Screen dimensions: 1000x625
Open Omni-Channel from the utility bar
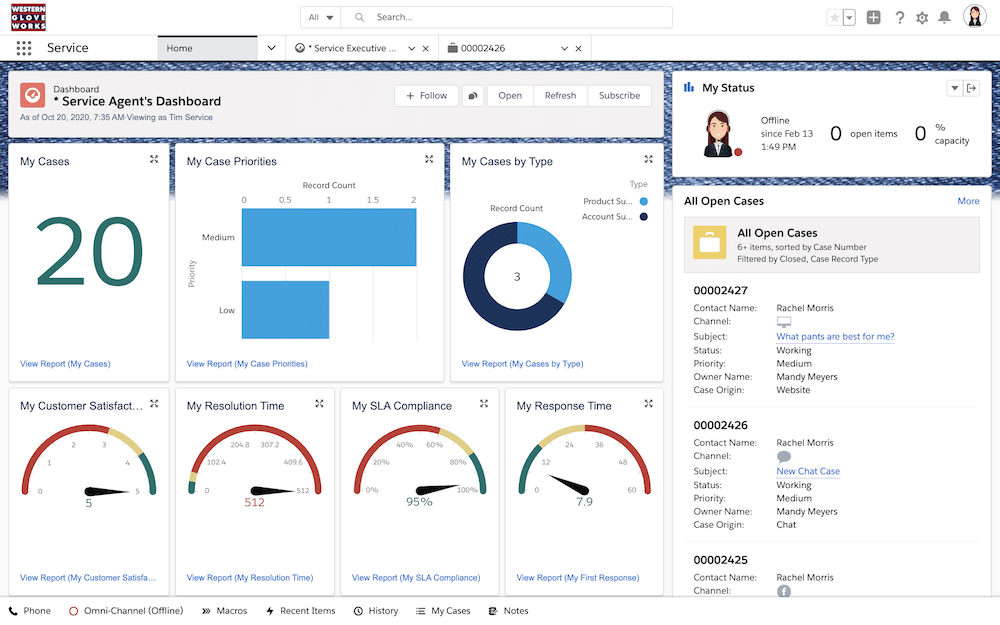125,610
